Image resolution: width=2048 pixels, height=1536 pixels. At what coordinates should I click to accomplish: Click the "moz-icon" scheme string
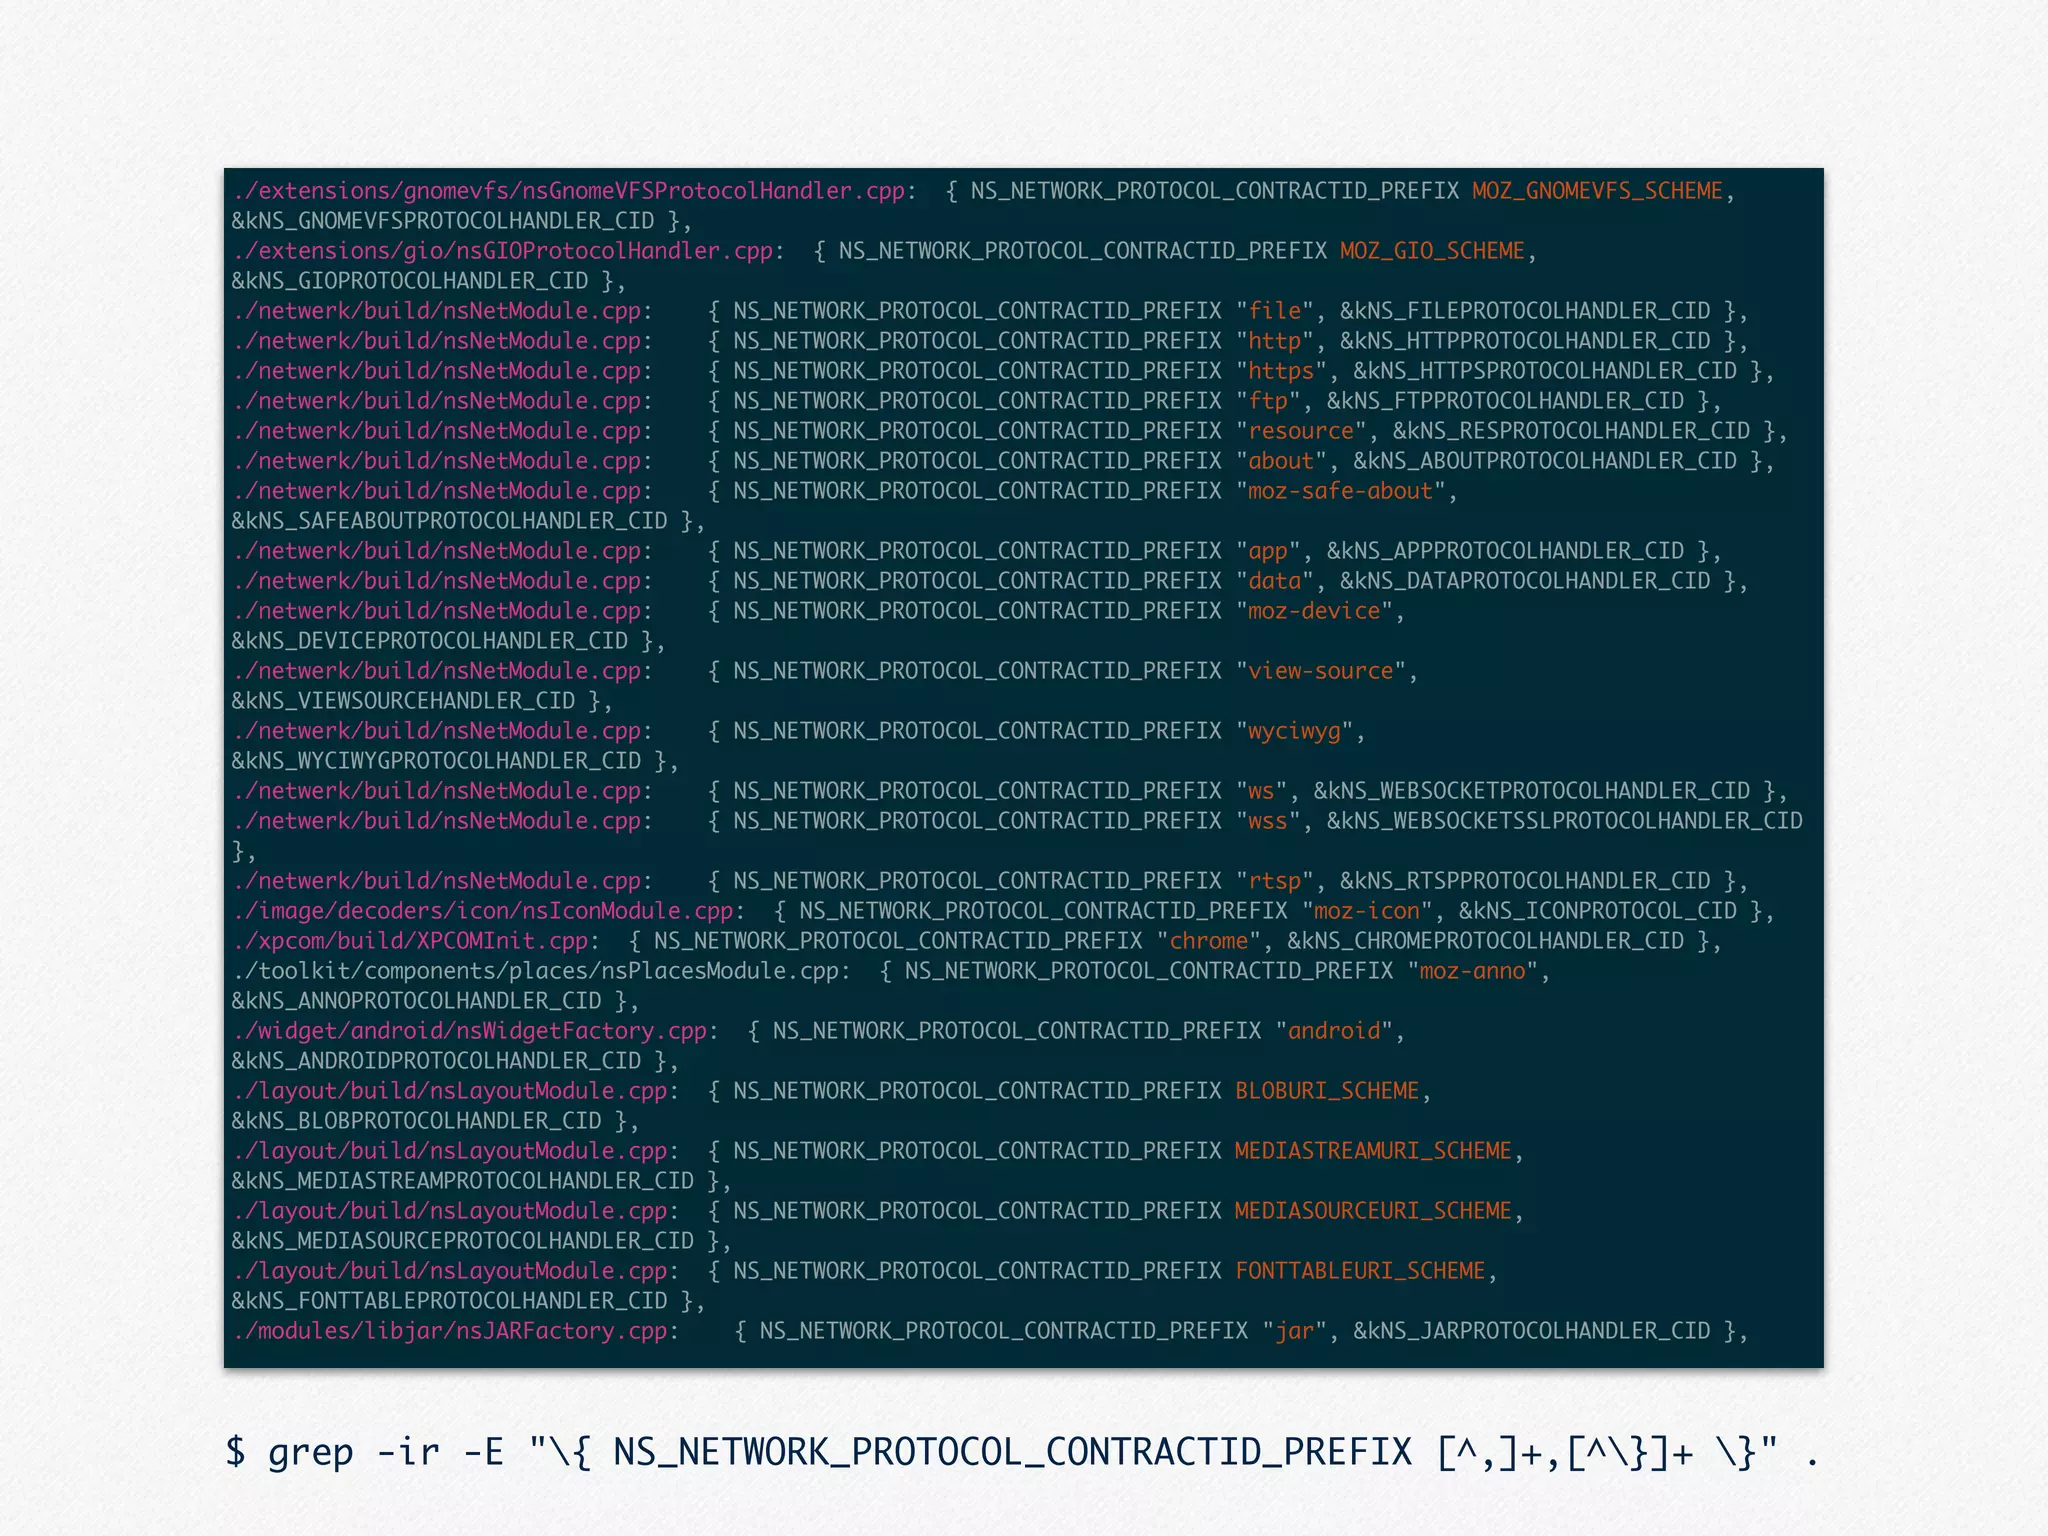point(1367,911)
